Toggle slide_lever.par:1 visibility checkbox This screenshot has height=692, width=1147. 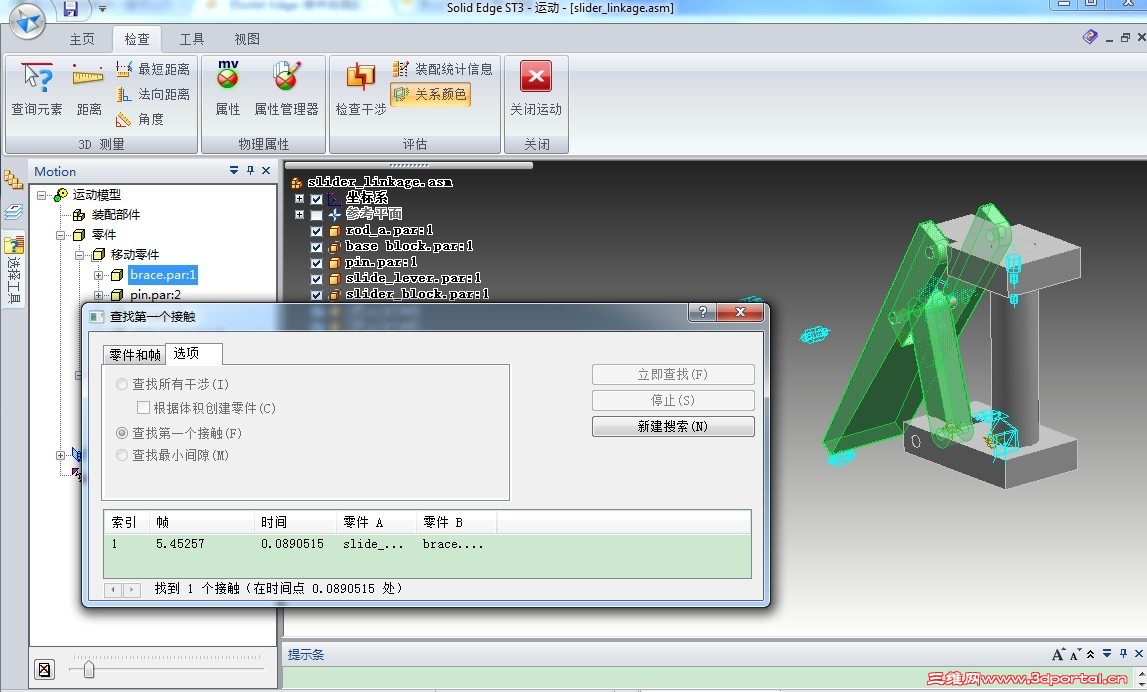pyautogui.click(x=316, y=279)
